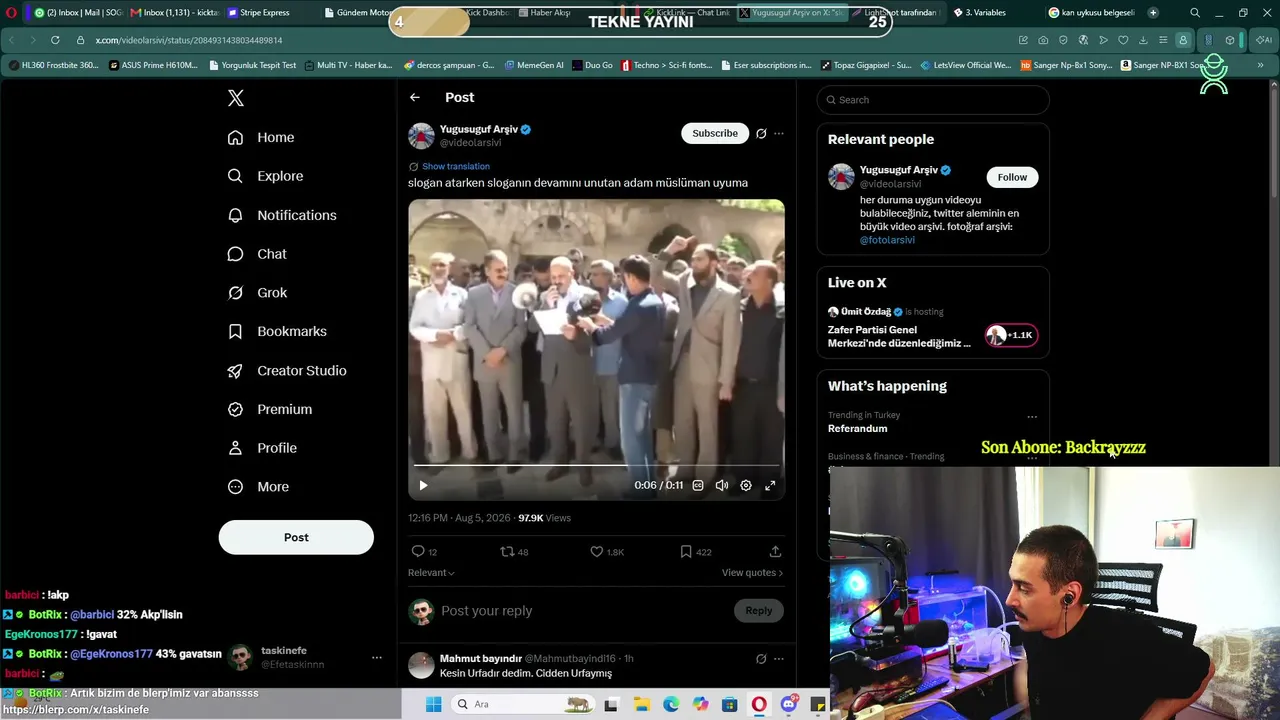The height and width of the screenshot is (720, 1280).
Task: Click the back arrow beside Post heading
Action: 415,97
